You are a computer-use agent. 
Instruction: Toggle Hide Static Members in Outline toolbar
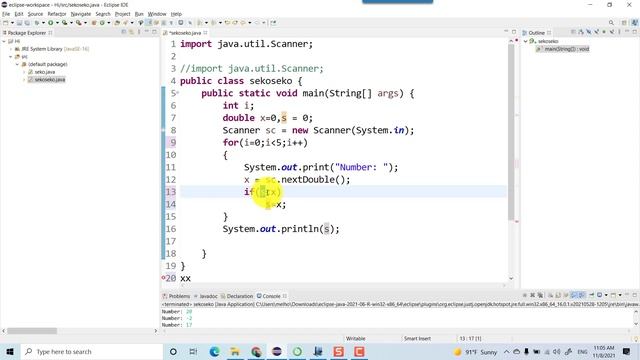coord(596,32)
